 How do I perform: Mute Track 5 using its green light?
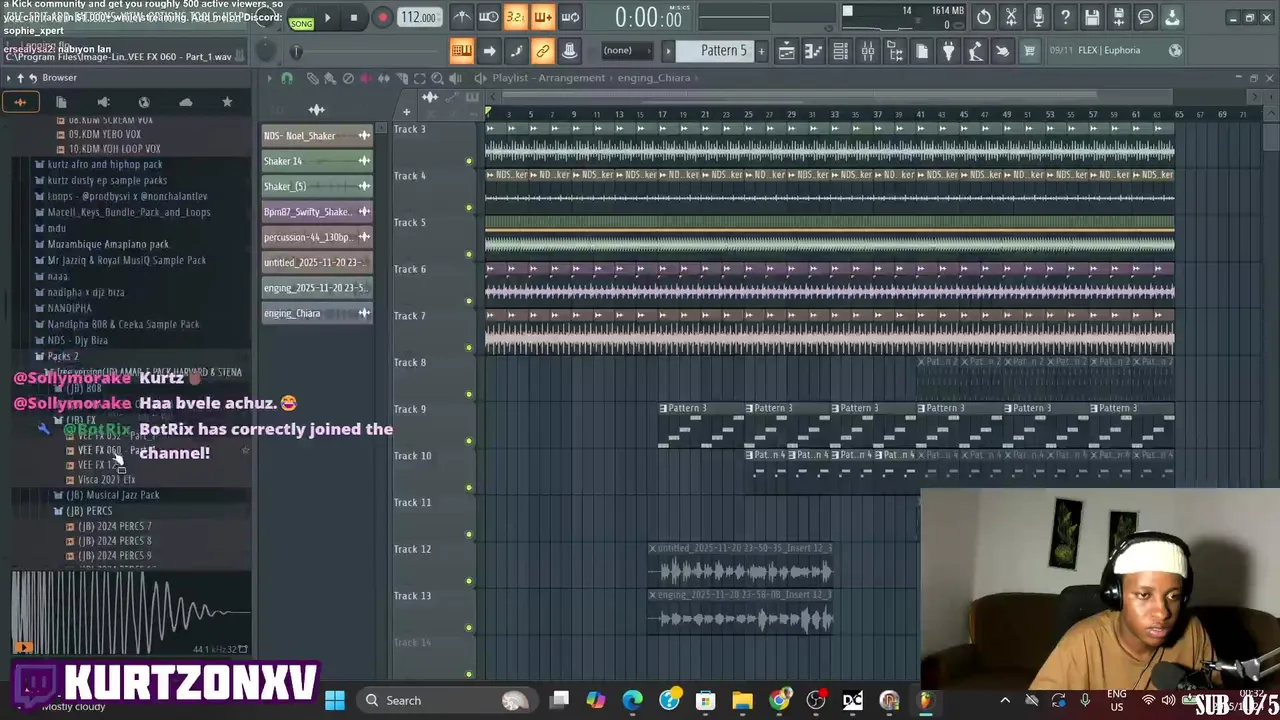(469, 254)
